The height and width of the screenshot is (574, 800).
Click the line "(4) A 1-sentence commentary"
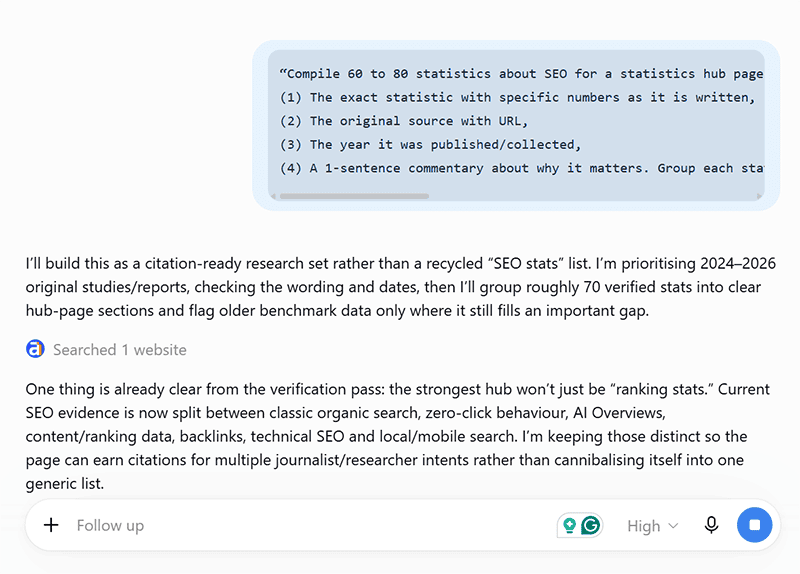(x=521, y=168)
